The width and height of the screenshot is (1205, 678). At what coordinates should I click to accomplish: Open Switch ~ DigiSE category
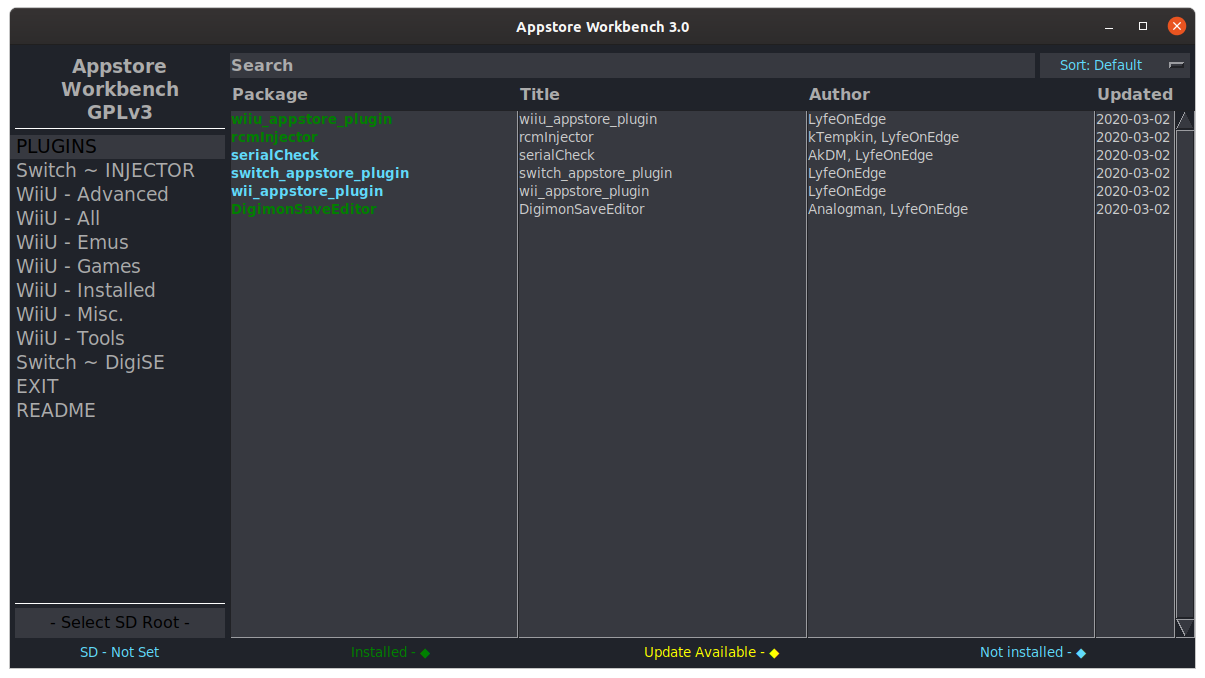[120, 362]
